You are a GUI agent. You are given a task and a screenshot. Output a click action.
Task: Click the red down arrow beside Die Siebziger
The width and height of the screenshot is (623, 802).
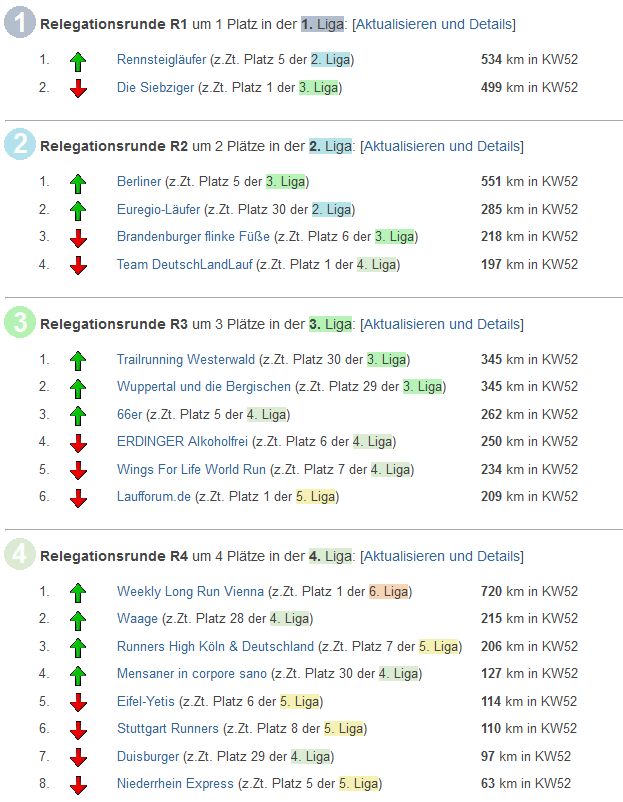tap(78, 88)
